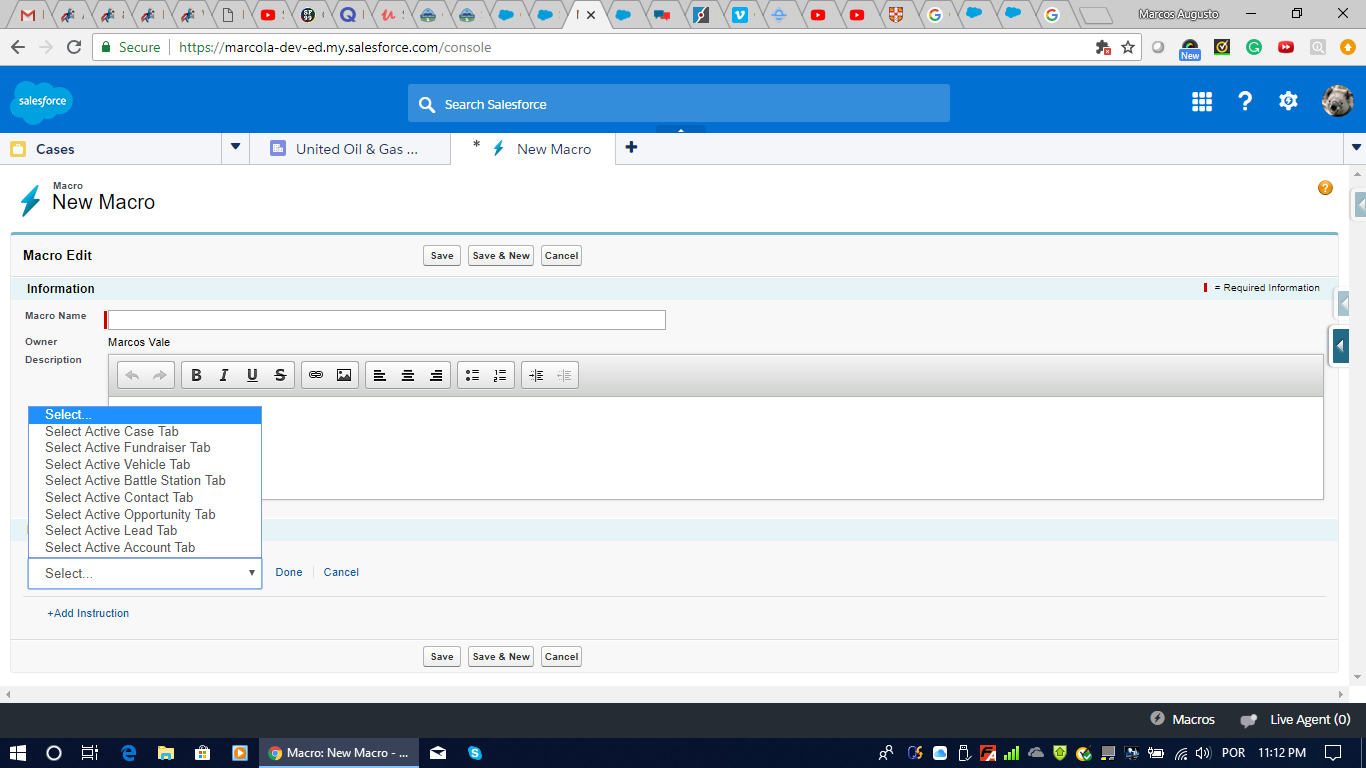Toggle numbered list formatting
The height and width of the screenshot is (768, 1366).
pyautogui.click(x=500, y=375)
